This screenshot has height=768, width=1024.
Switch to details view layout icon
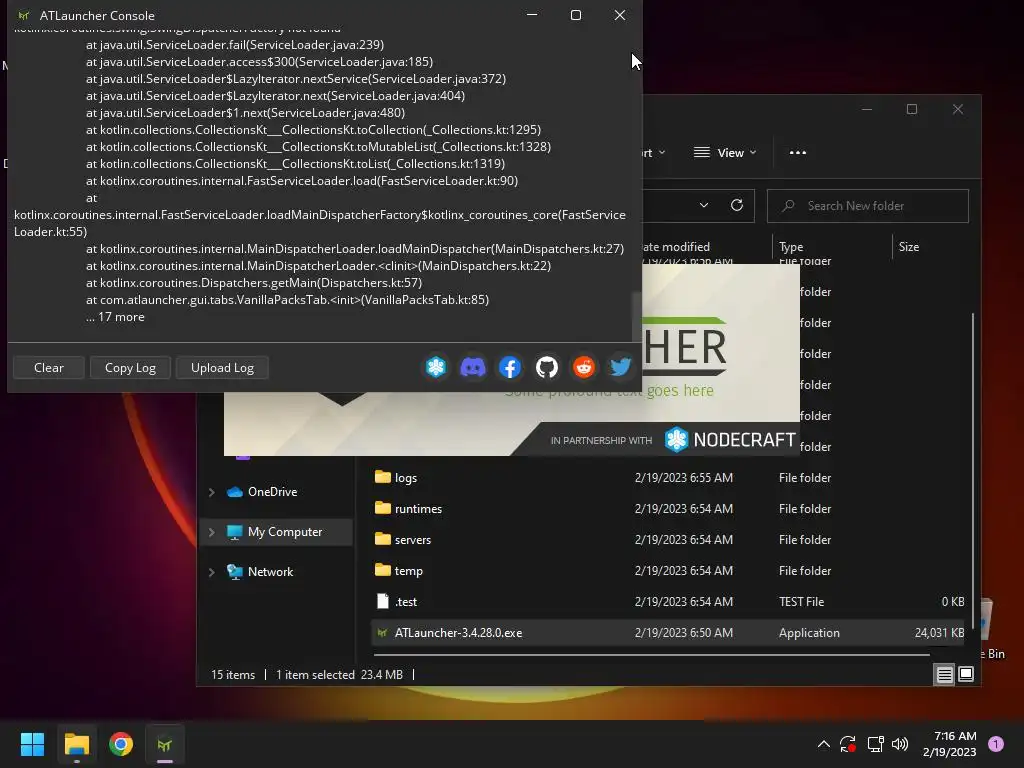coord(944,675)
